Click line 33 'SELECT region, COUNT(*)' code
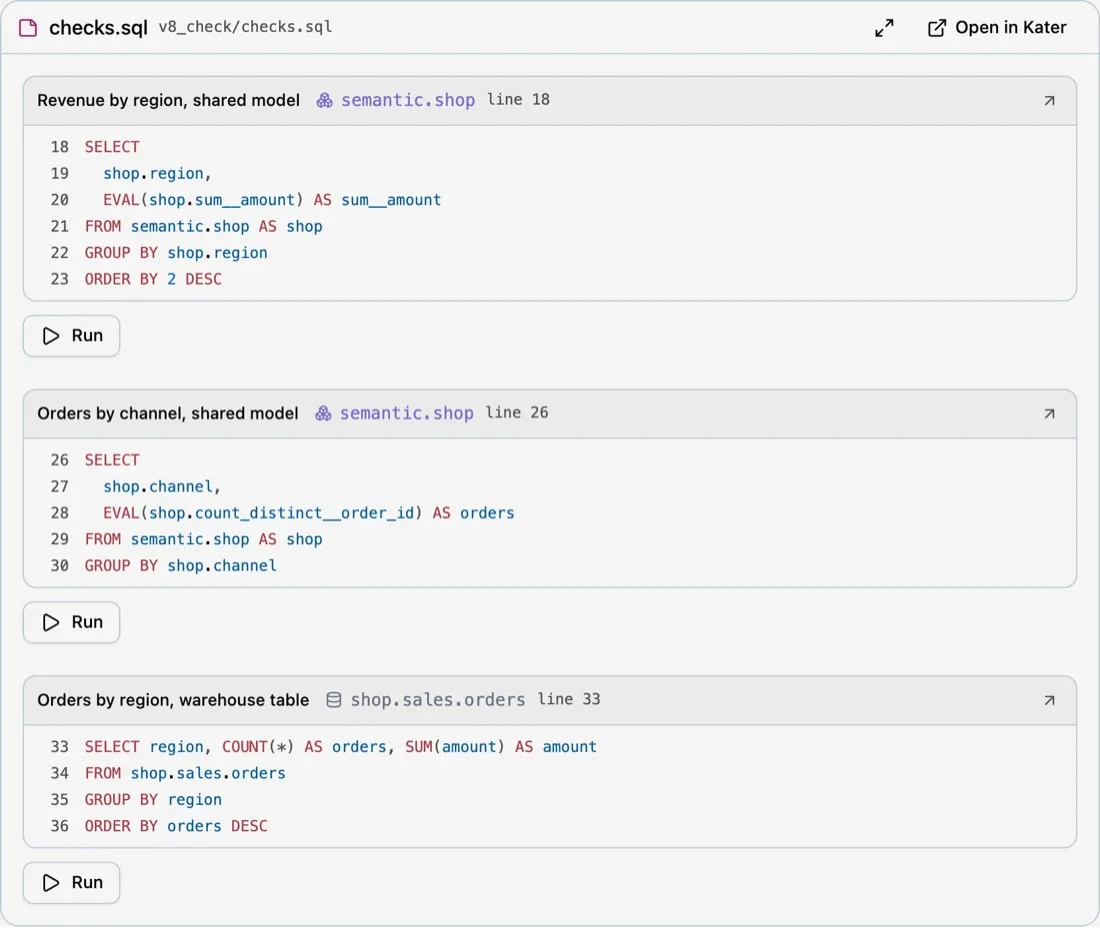The width and height of the screenshot is (1100, 928). coord(341,747)
